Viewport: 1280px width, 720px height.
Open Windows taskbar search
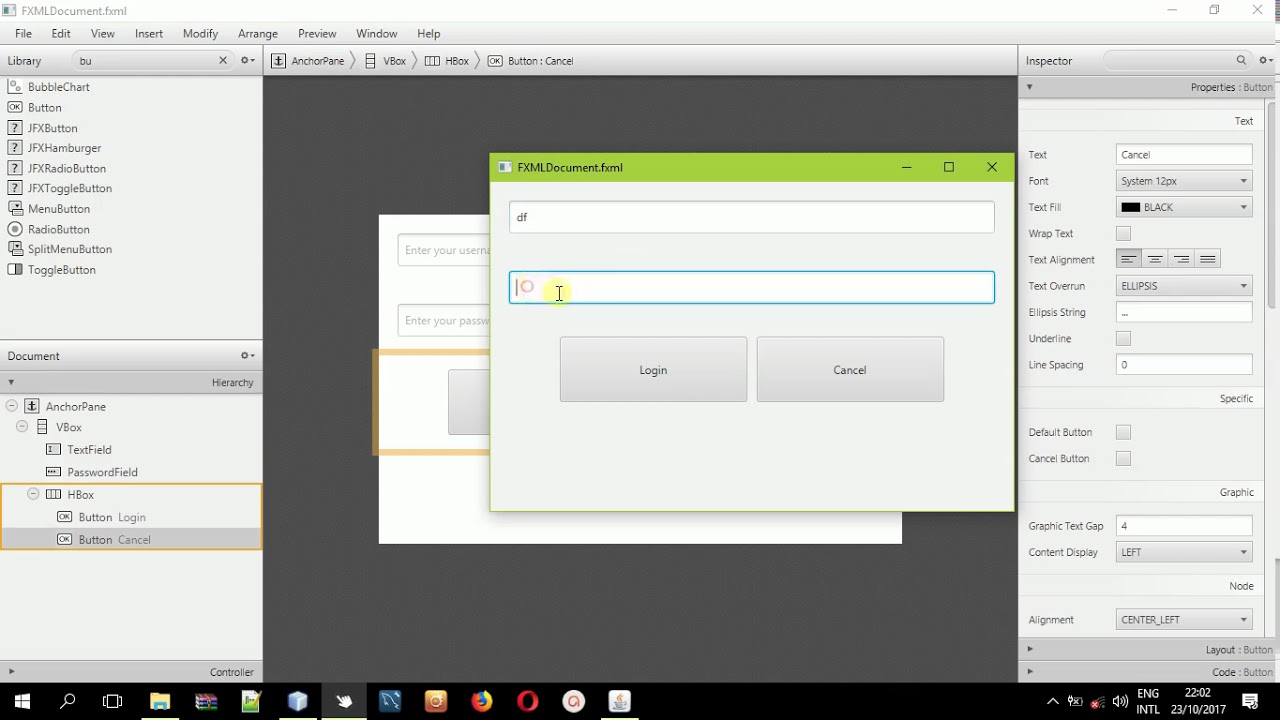click(68, 701)
